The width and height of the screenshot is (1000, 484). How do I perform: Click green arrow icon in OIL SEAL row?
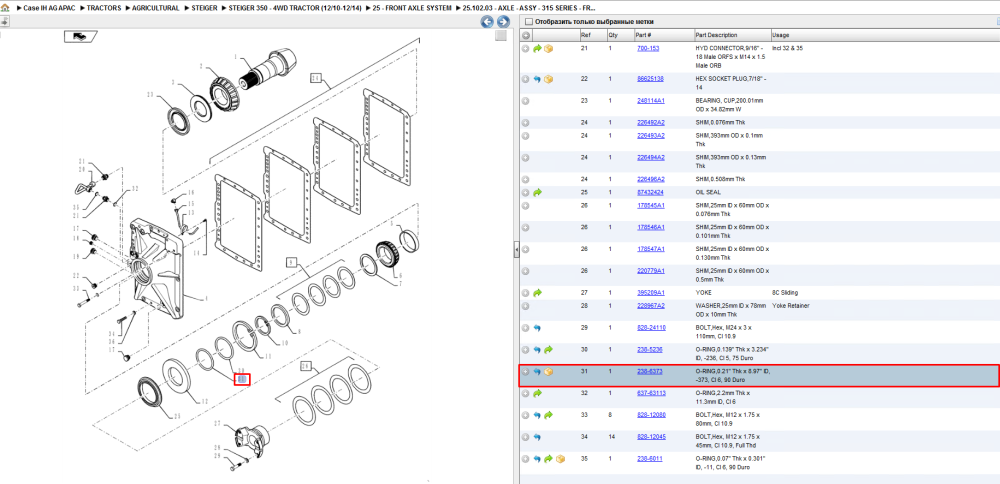[537, 192]
